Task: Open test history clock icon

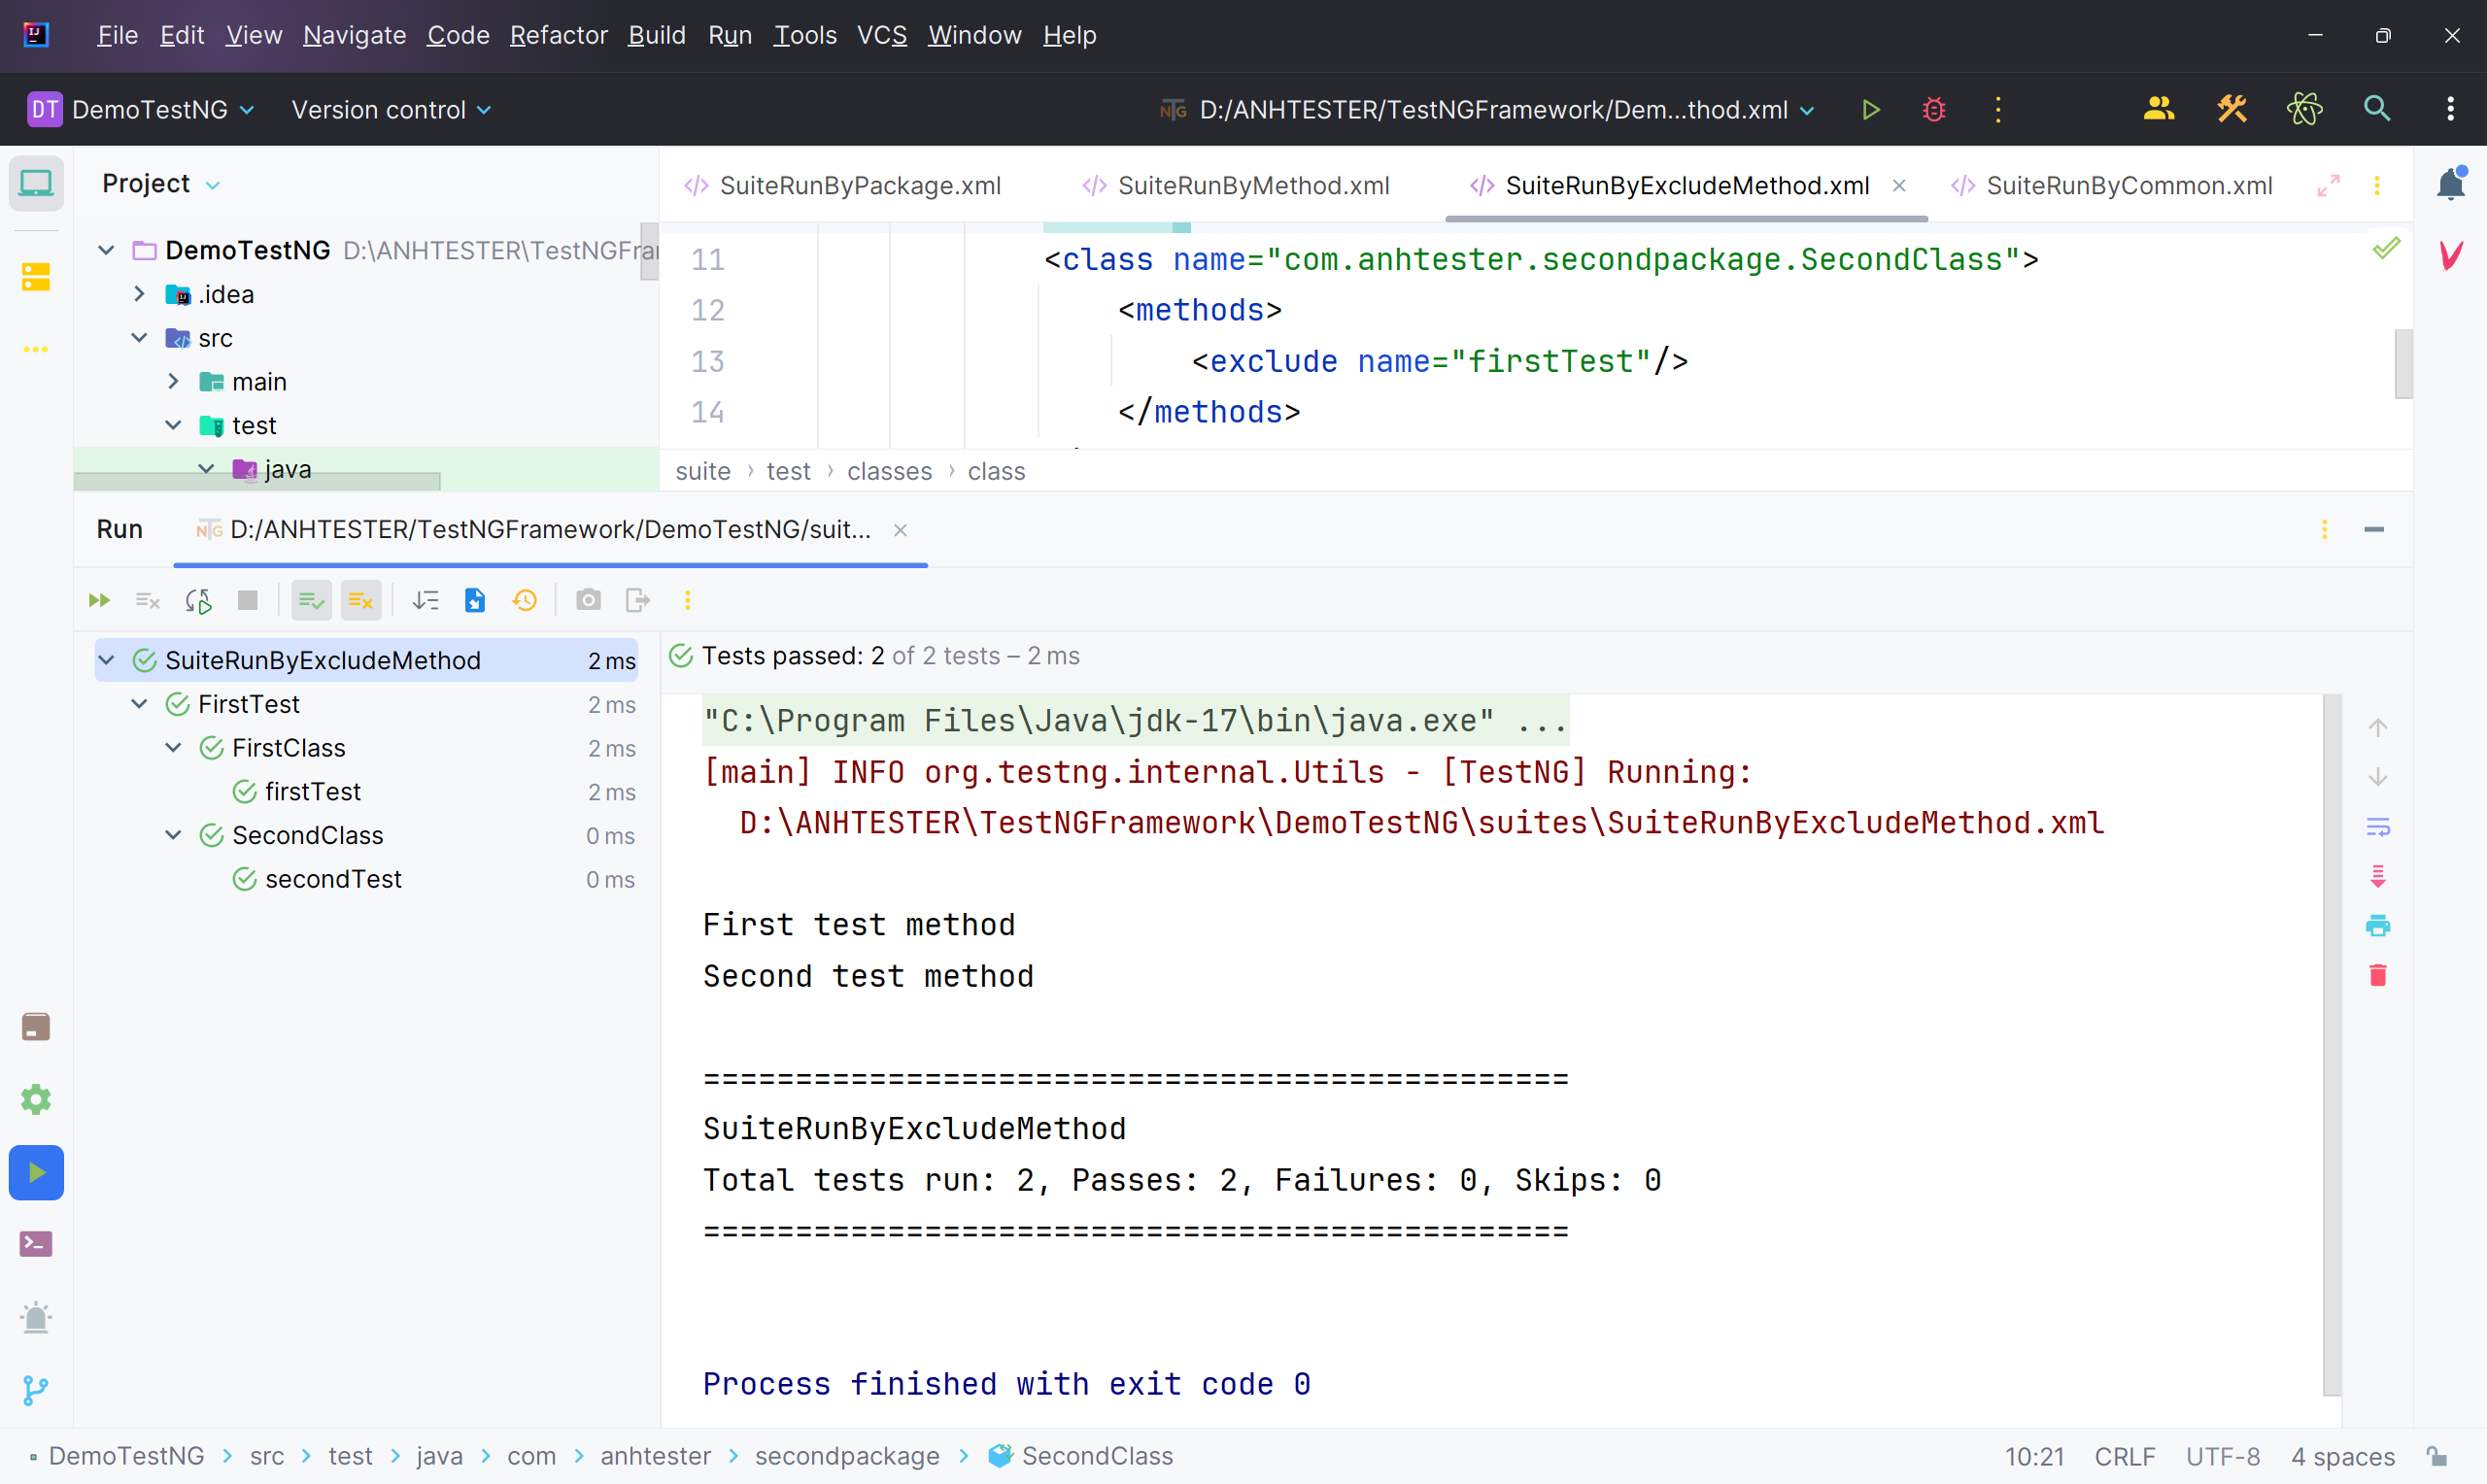Action: (525, 600)
